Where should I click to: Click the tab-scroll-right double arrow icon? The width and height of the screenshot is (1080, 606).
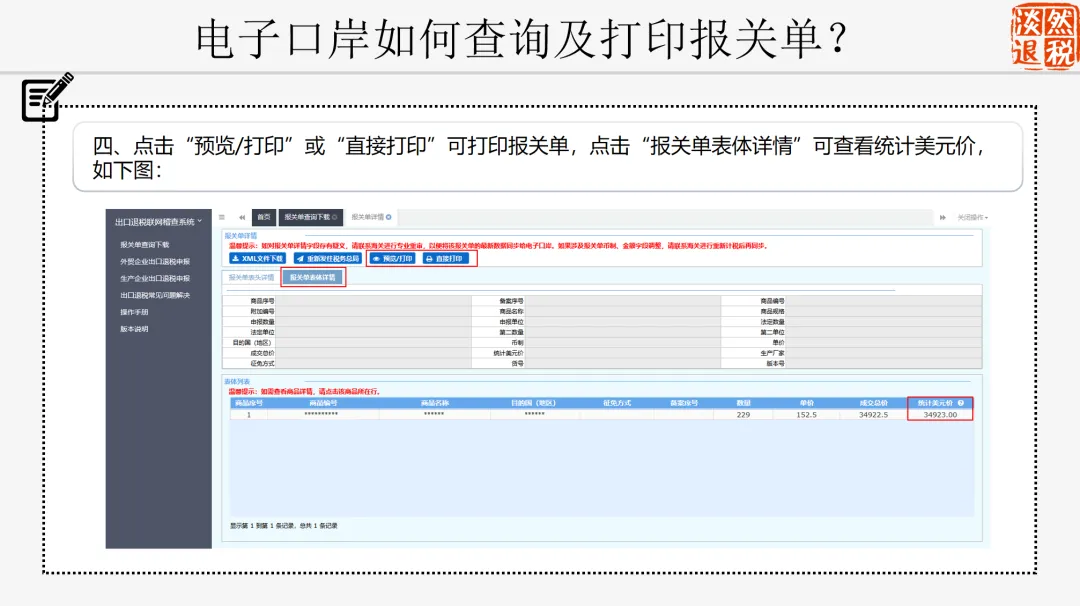(942, 218)
